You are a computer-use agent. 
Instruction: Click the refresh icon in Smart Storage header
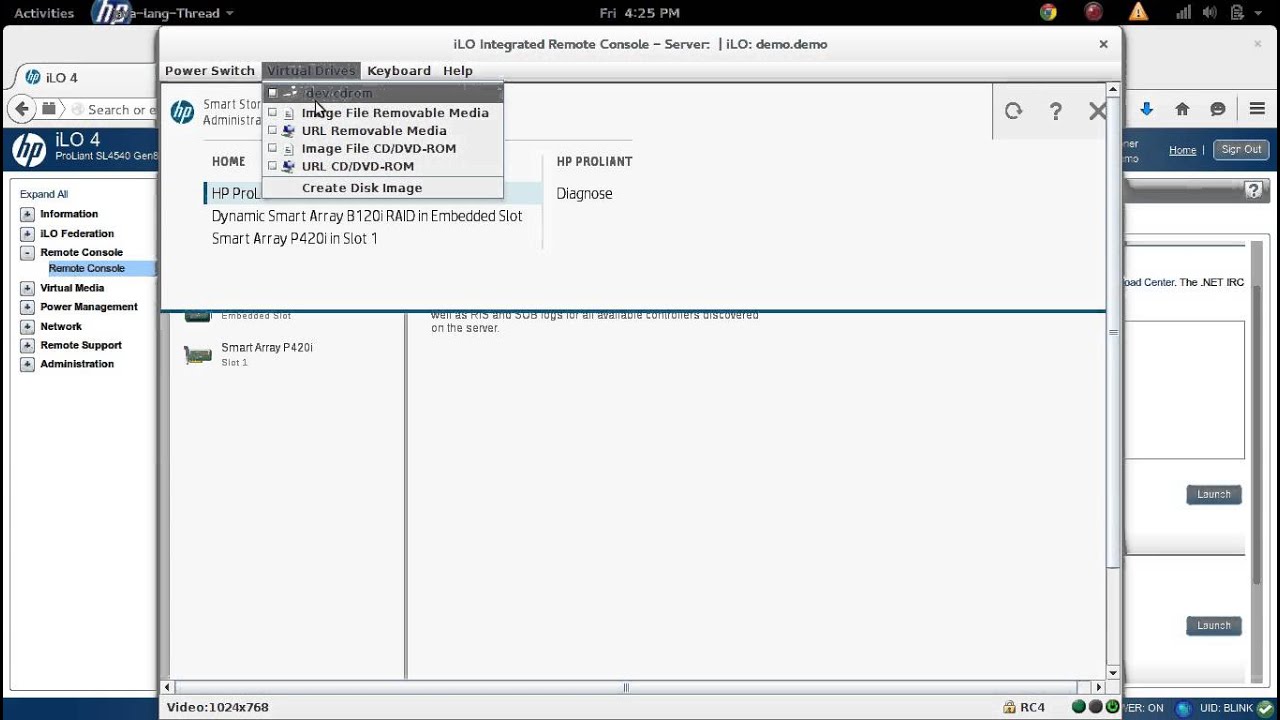pos(1014,111)
